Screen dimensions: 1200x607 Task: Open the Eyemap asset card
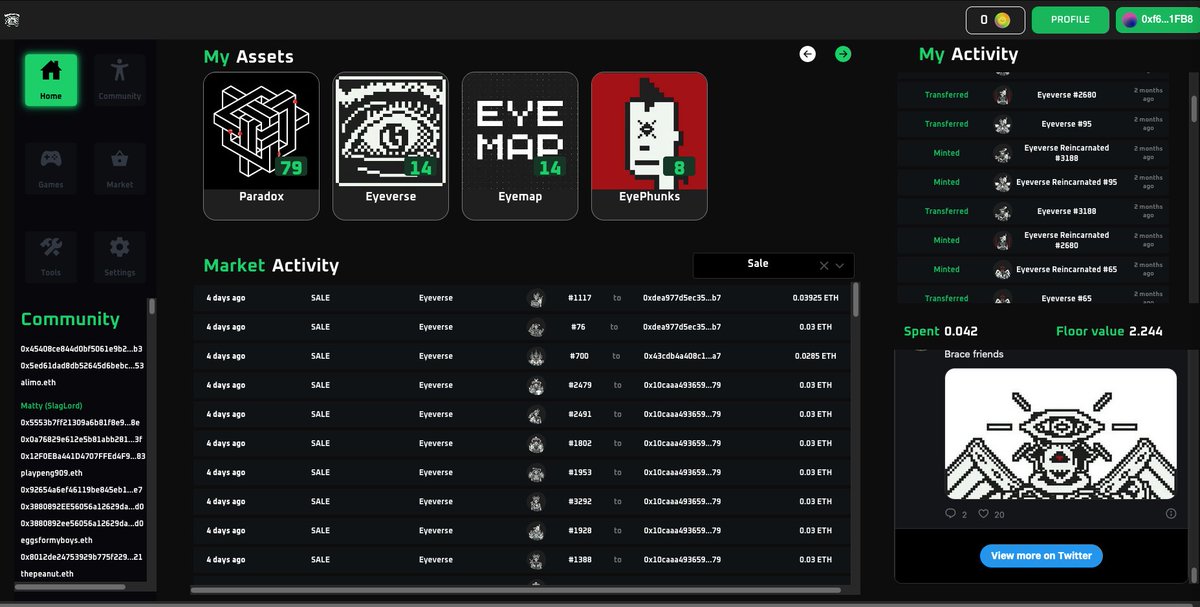tap(520, 146)
